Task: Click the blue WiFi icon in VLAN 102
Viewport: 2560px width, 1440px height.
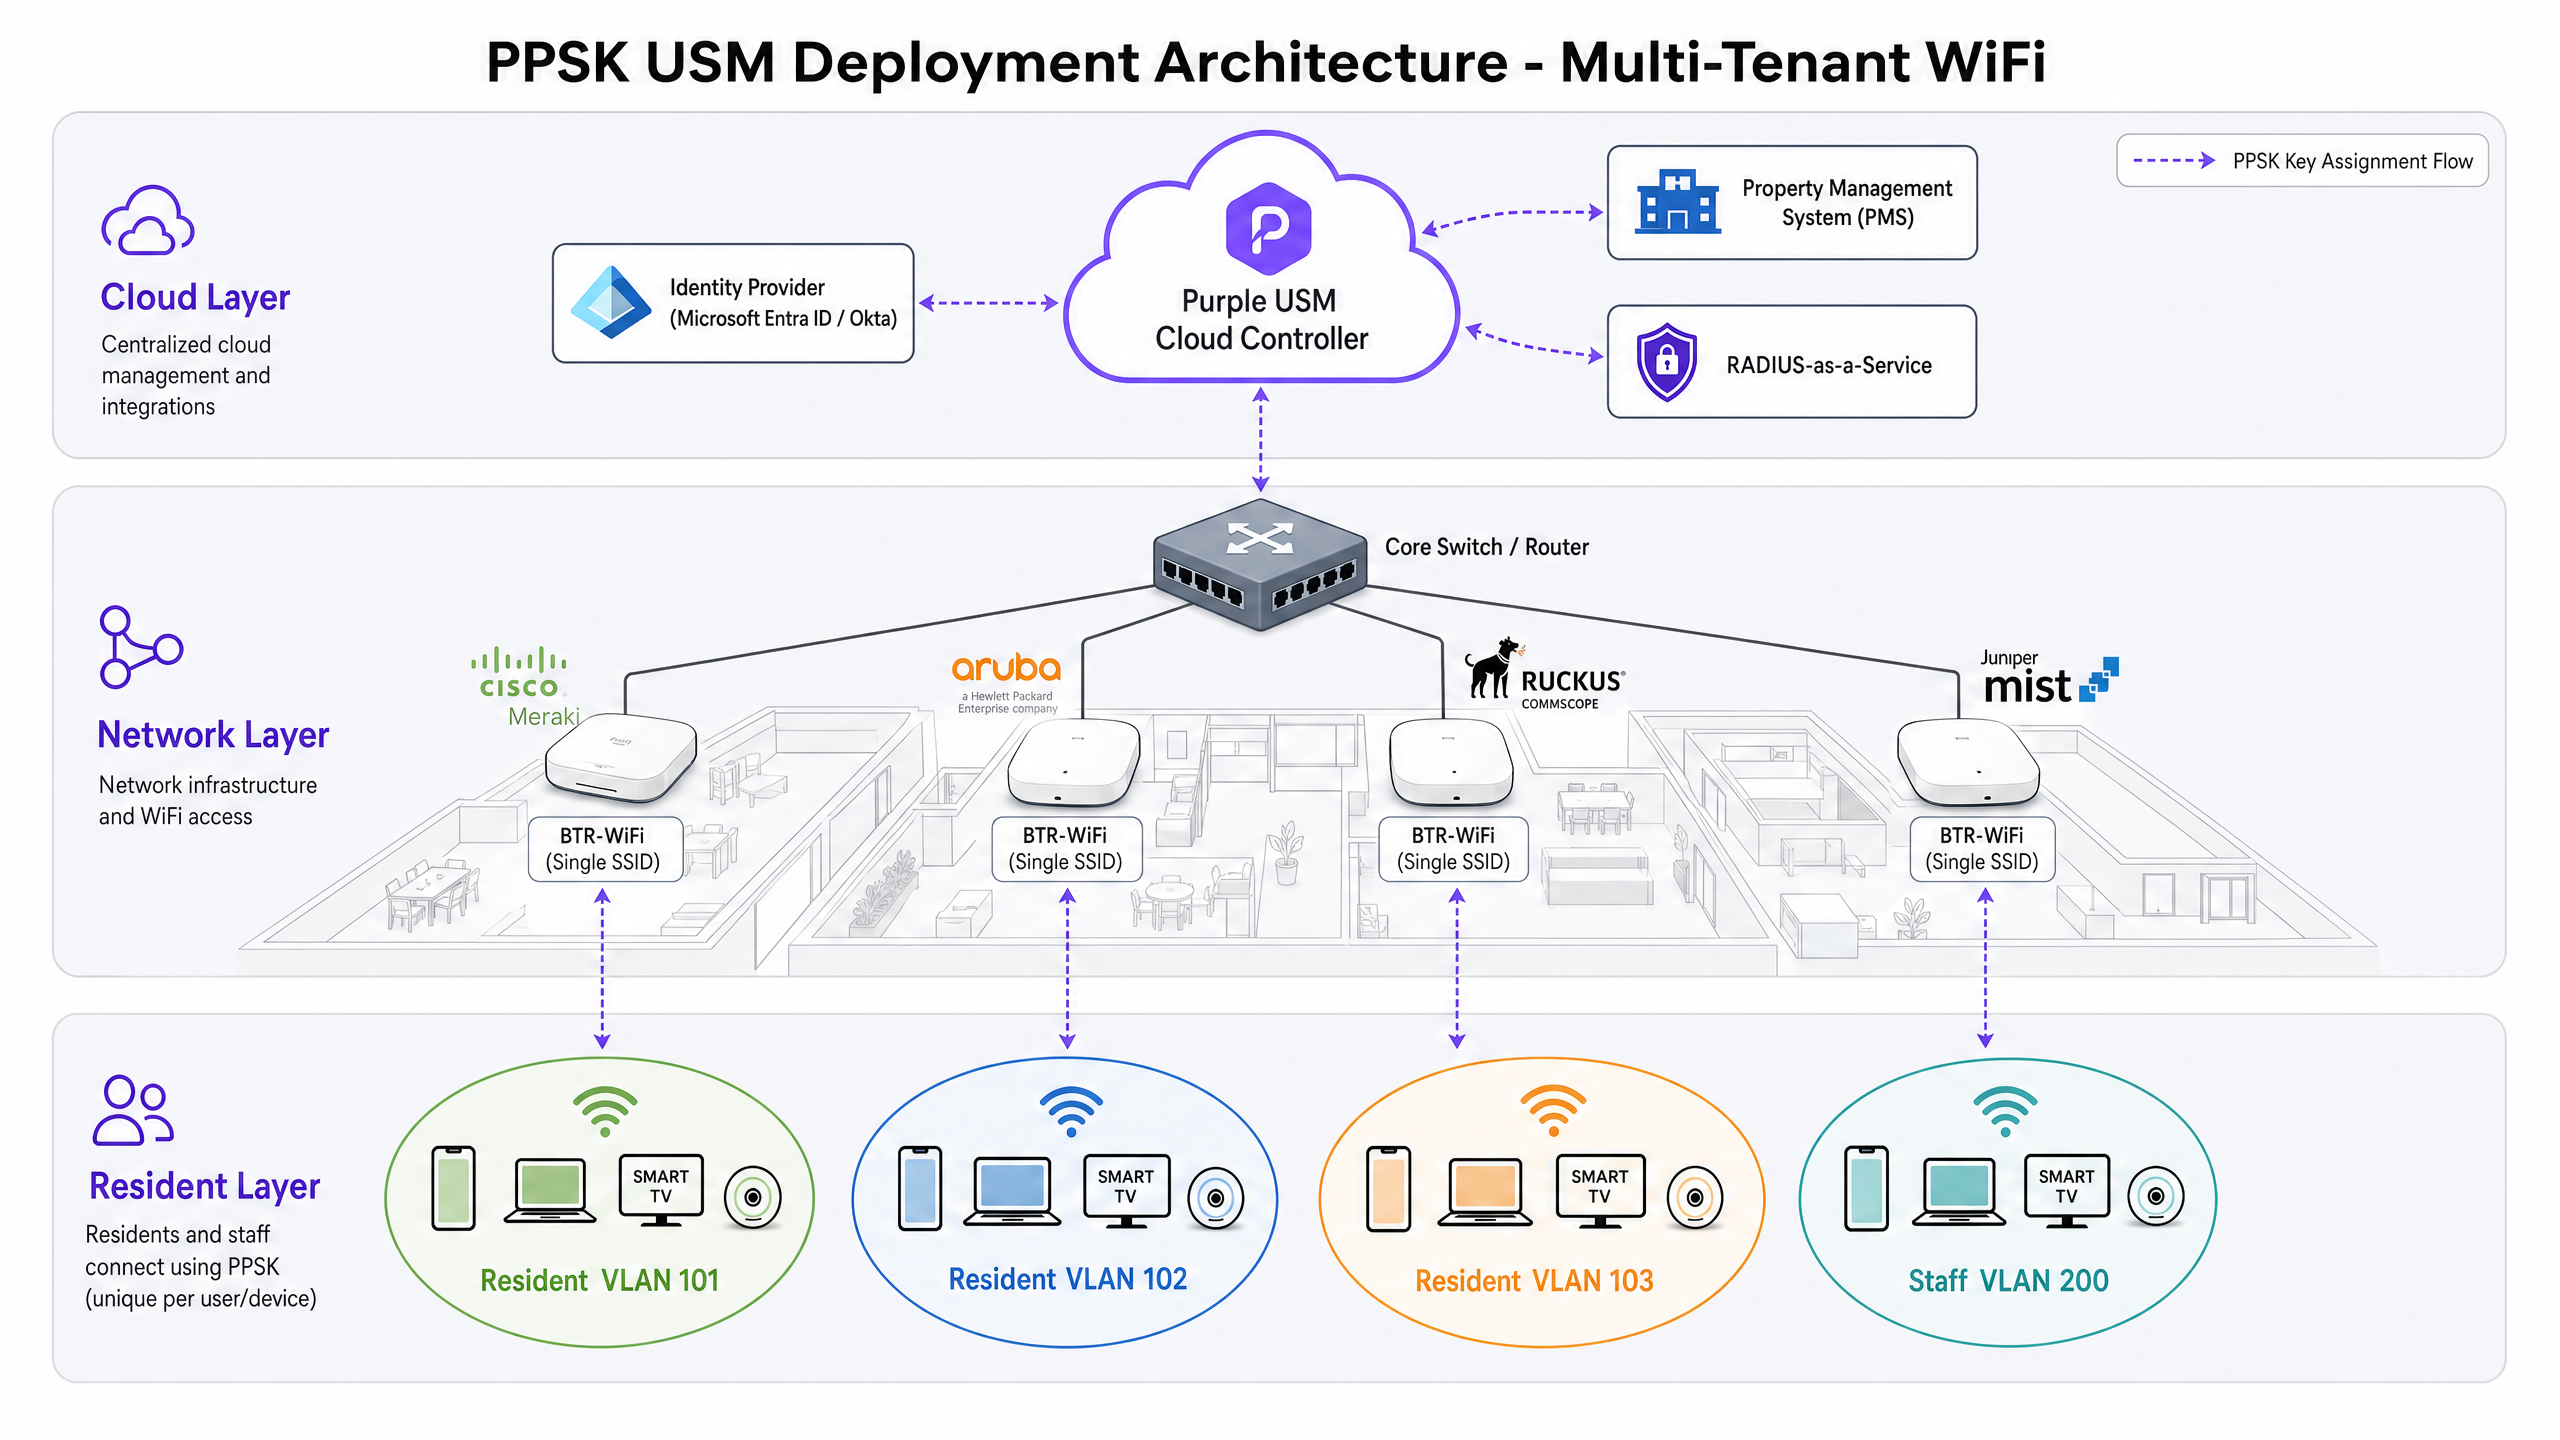Action: (1071, 1112)
